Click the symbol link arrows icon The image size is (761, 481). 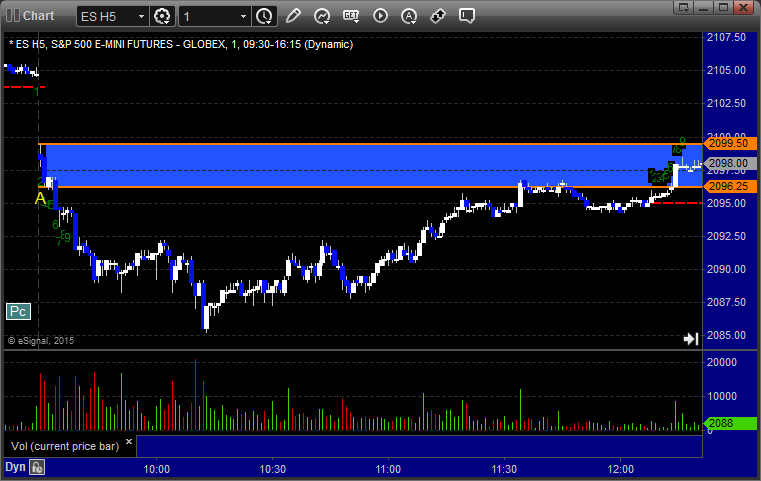(438, 16)
